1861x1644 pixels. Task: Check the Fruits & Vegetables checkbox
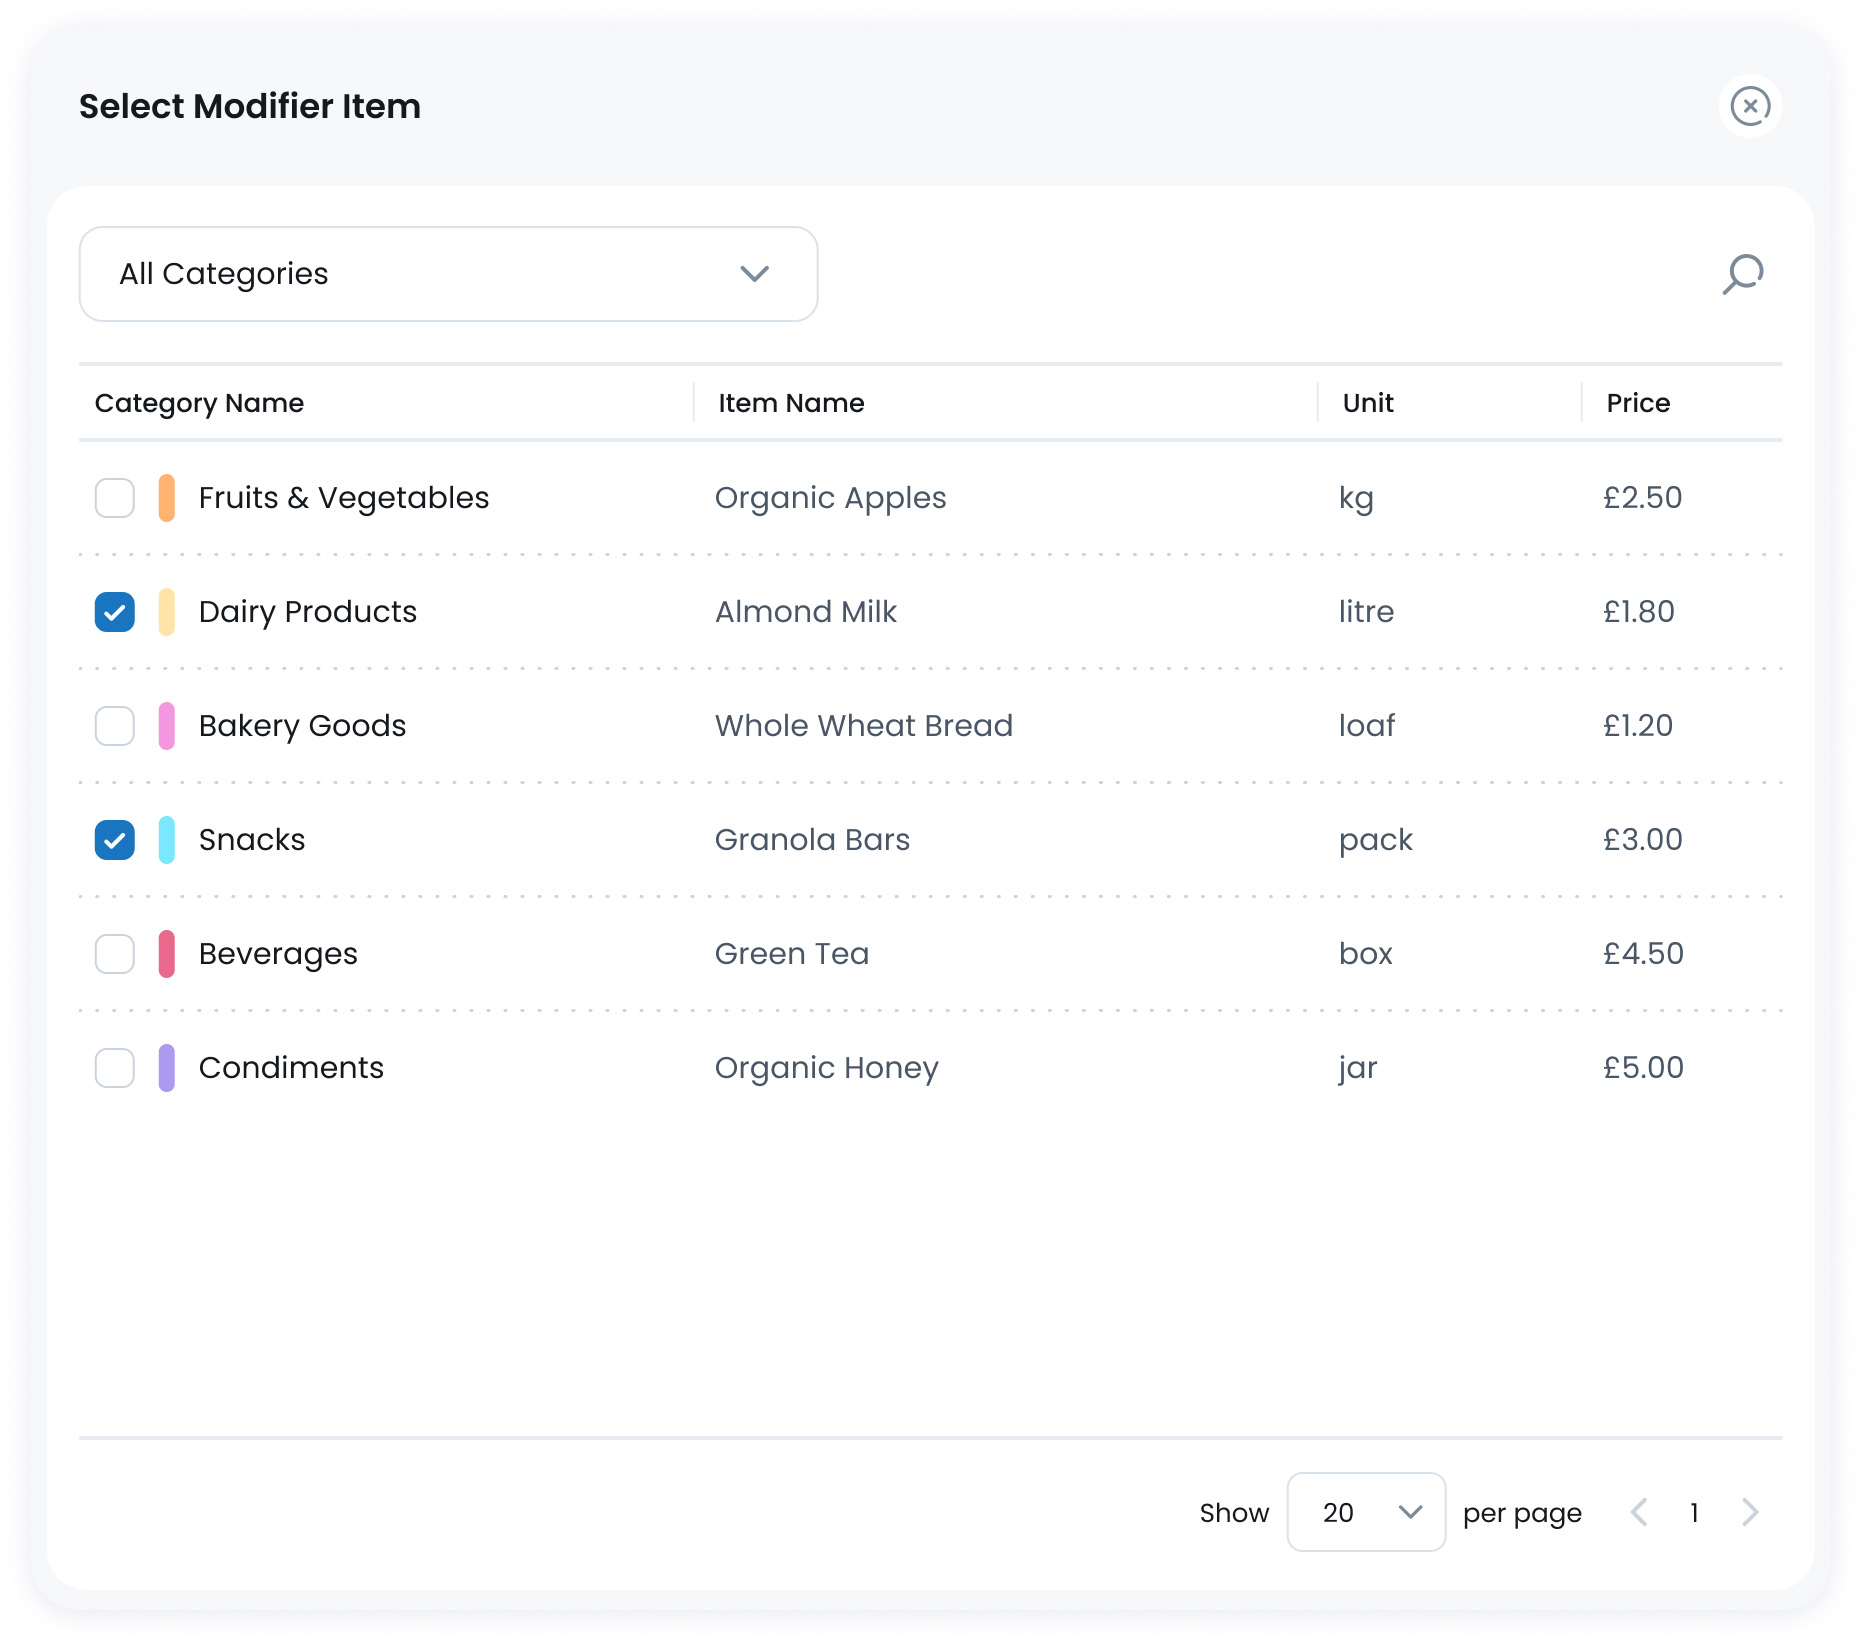coord(115,498)
